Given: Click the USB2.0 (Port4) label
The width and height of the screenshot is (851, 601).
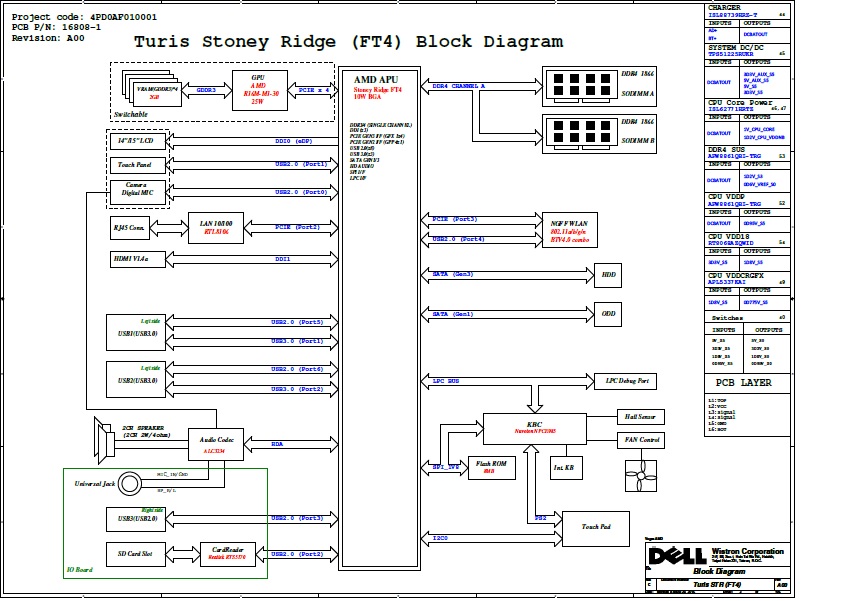Looking at the screenshot, I should tap(458, 239).
